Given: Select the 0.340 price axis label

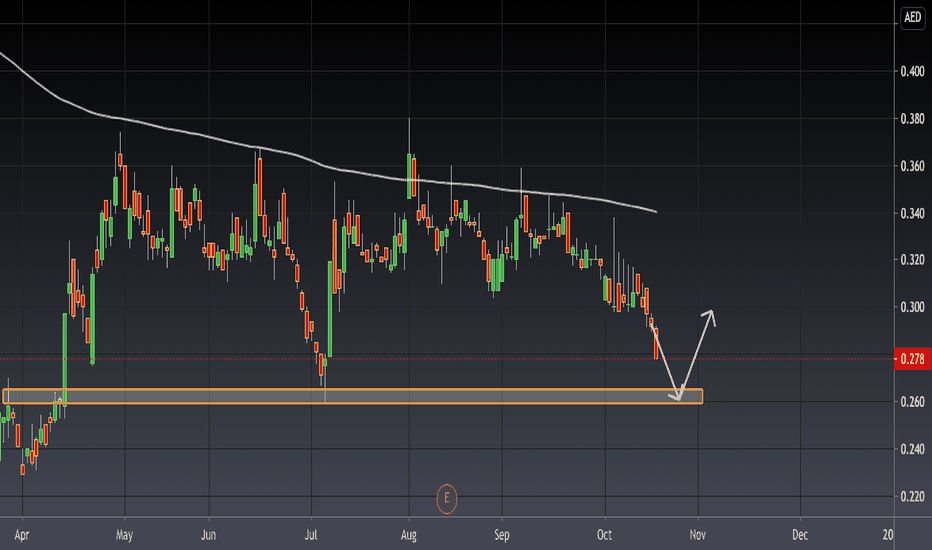Looking at the screenshot, I should point(912,213).
